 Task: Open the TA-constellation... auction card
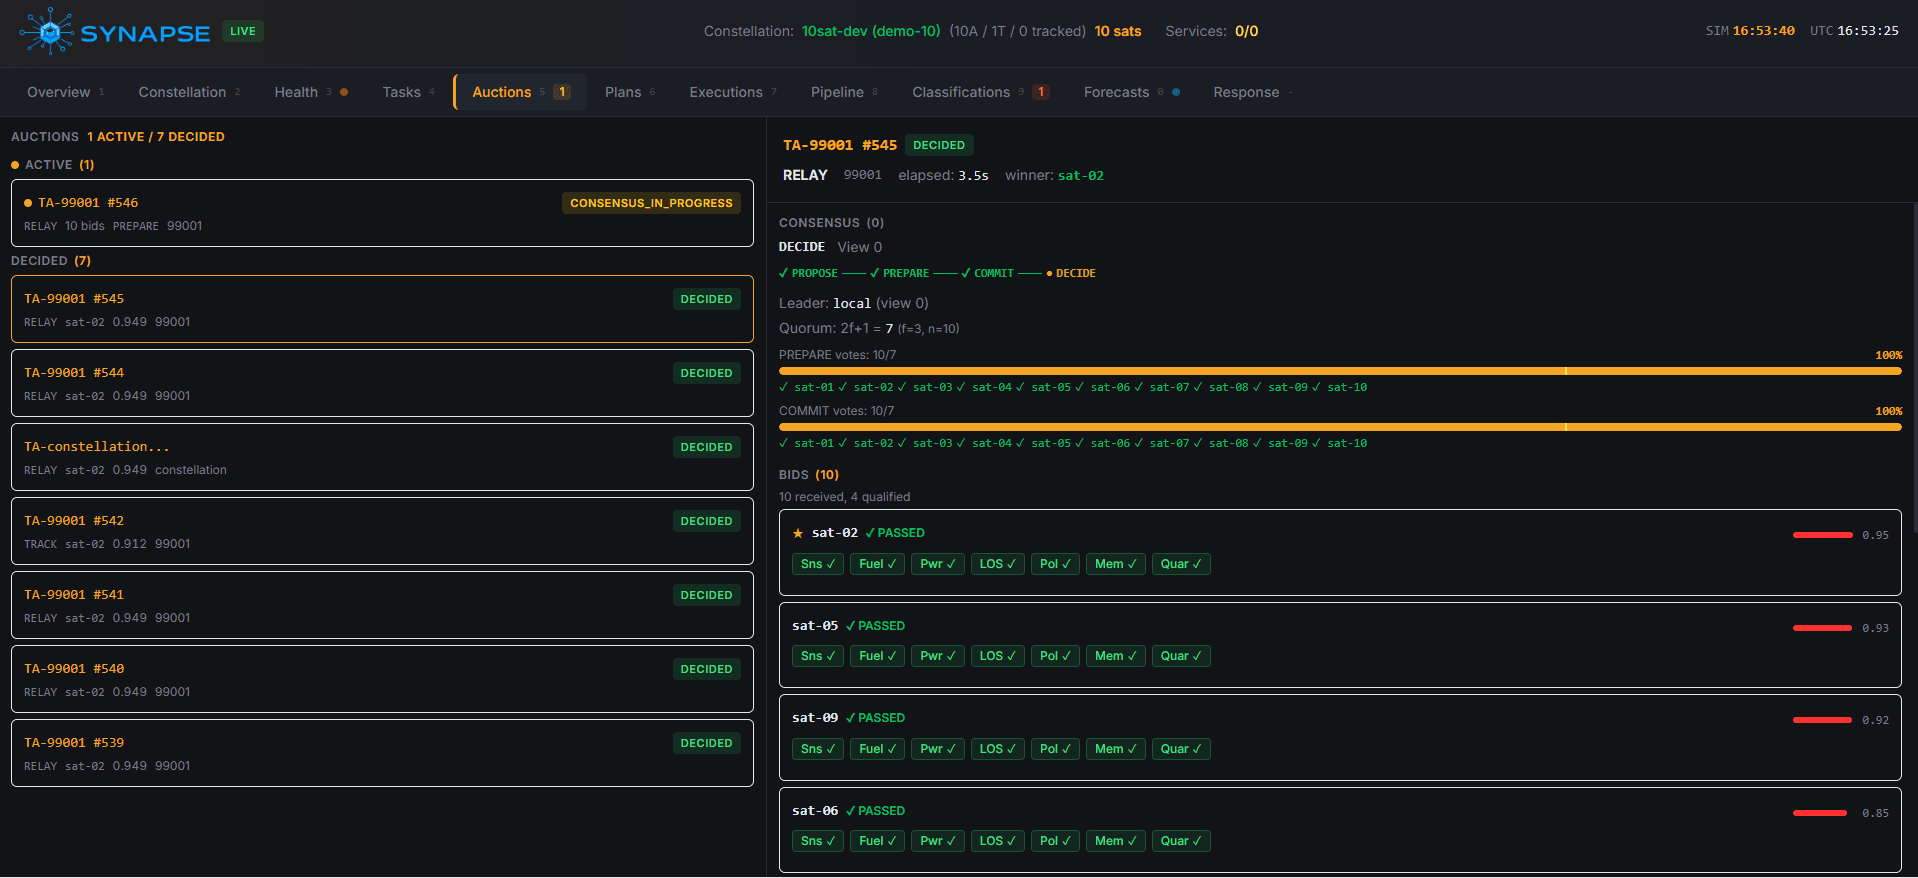pos(382,457)
